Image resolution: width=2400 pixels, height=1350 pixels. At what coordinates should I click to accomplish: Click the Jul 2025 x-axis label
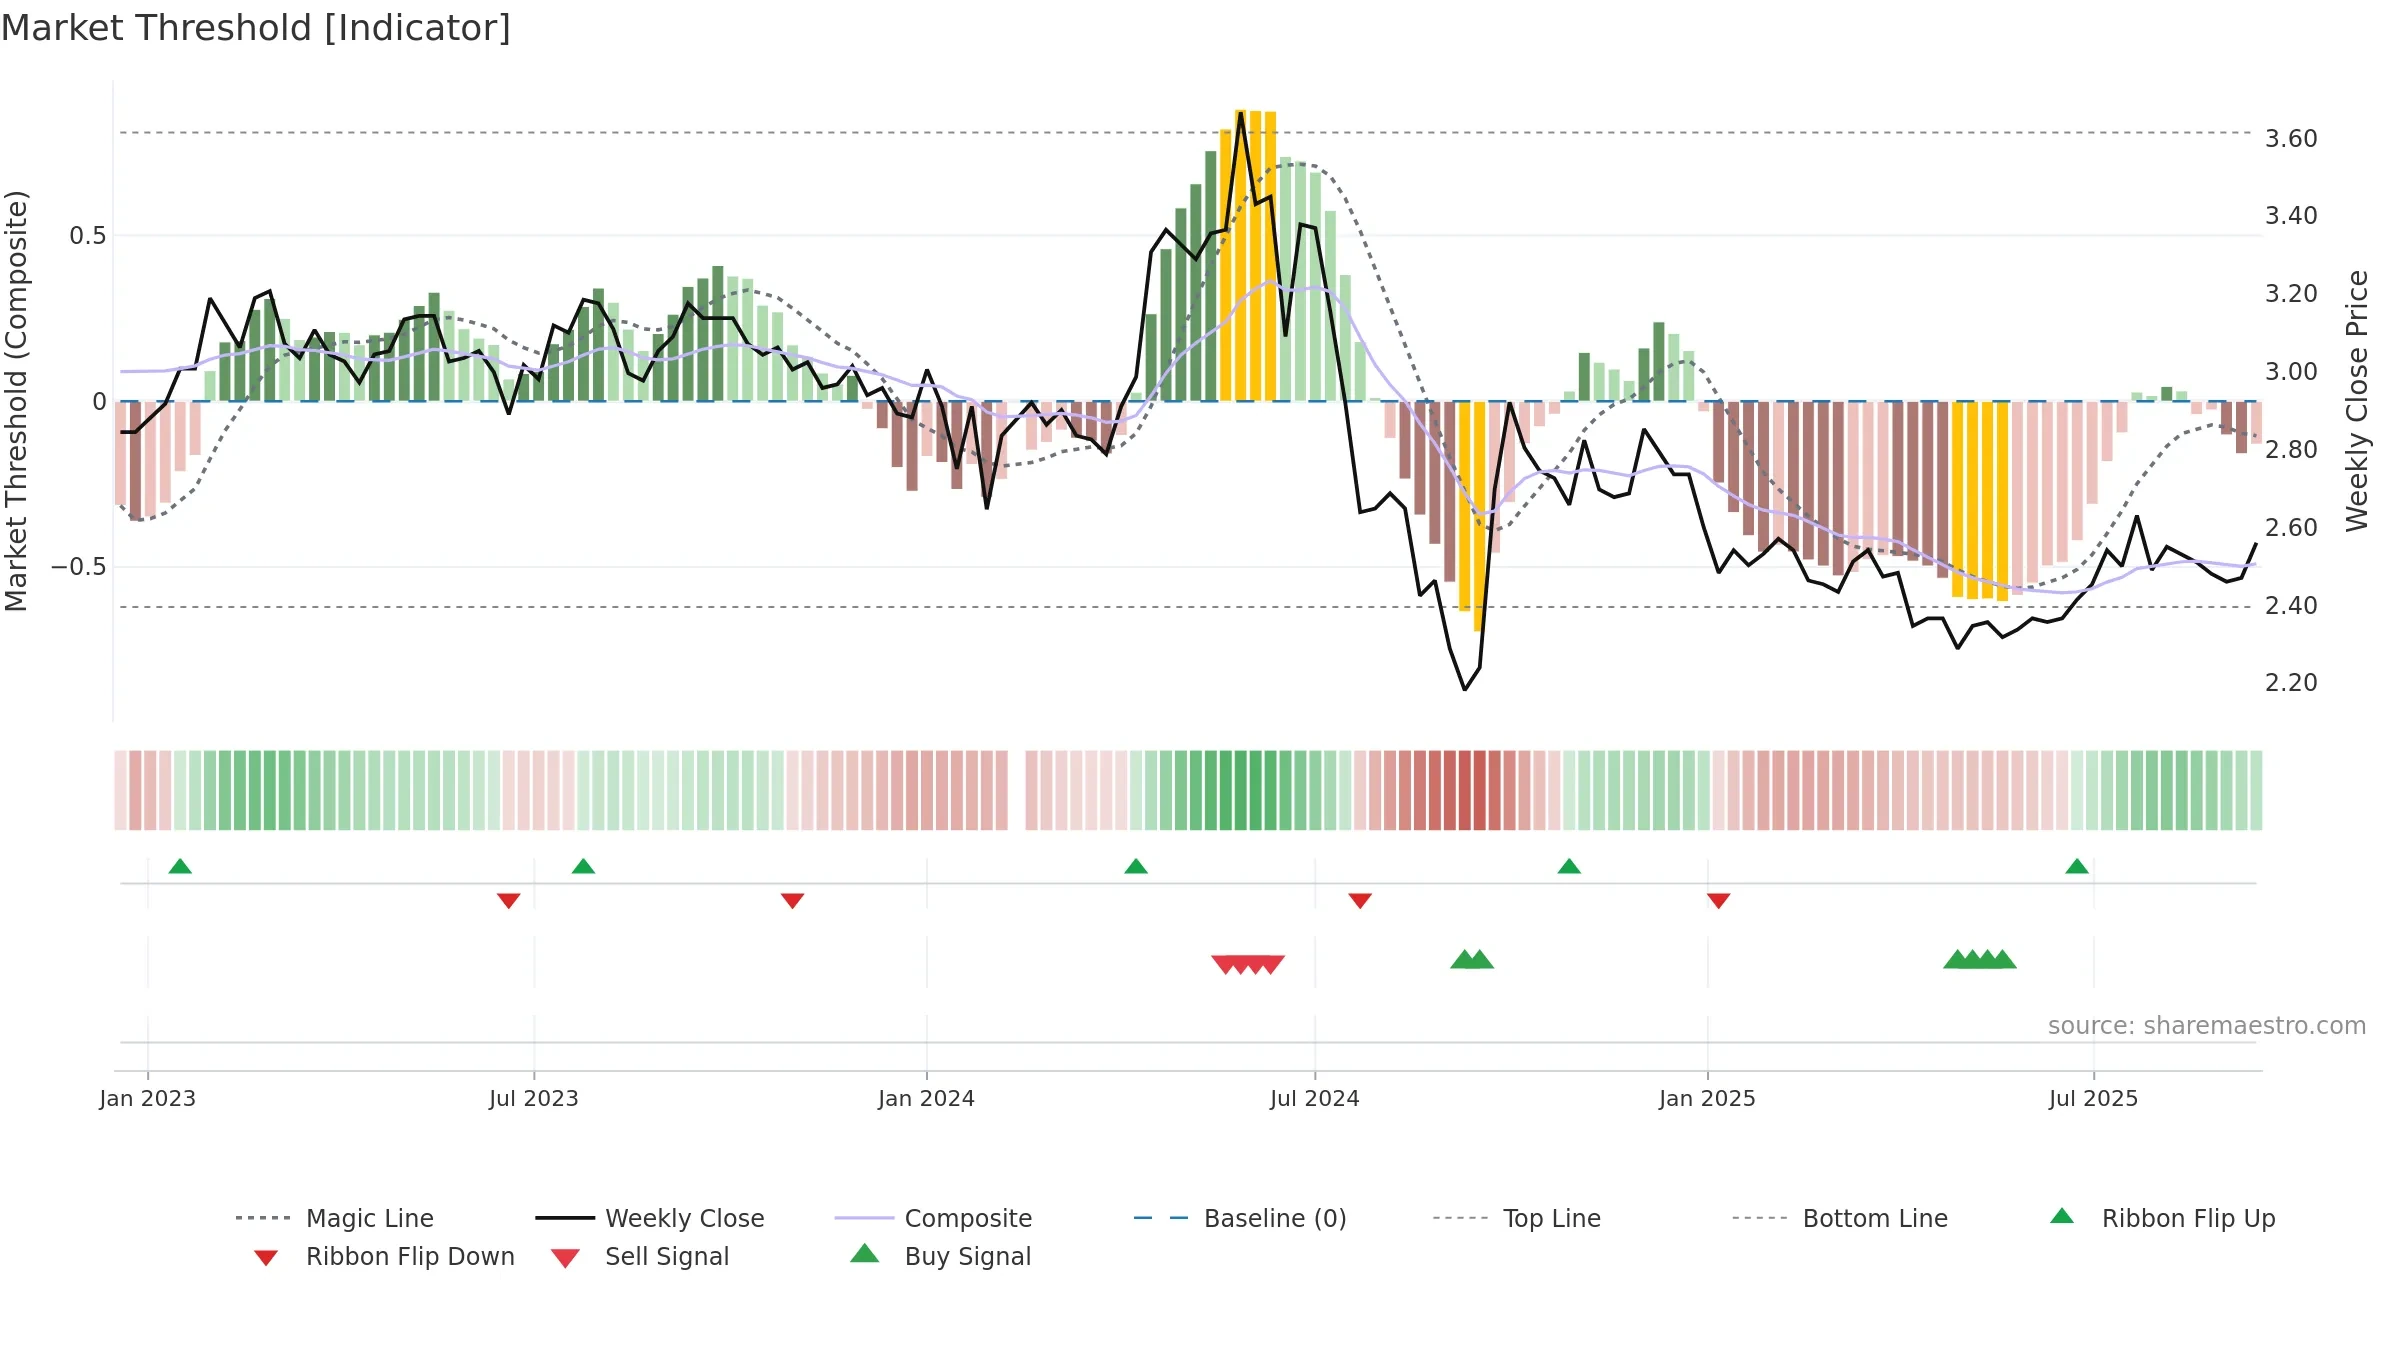(x=2094, y=1098)
